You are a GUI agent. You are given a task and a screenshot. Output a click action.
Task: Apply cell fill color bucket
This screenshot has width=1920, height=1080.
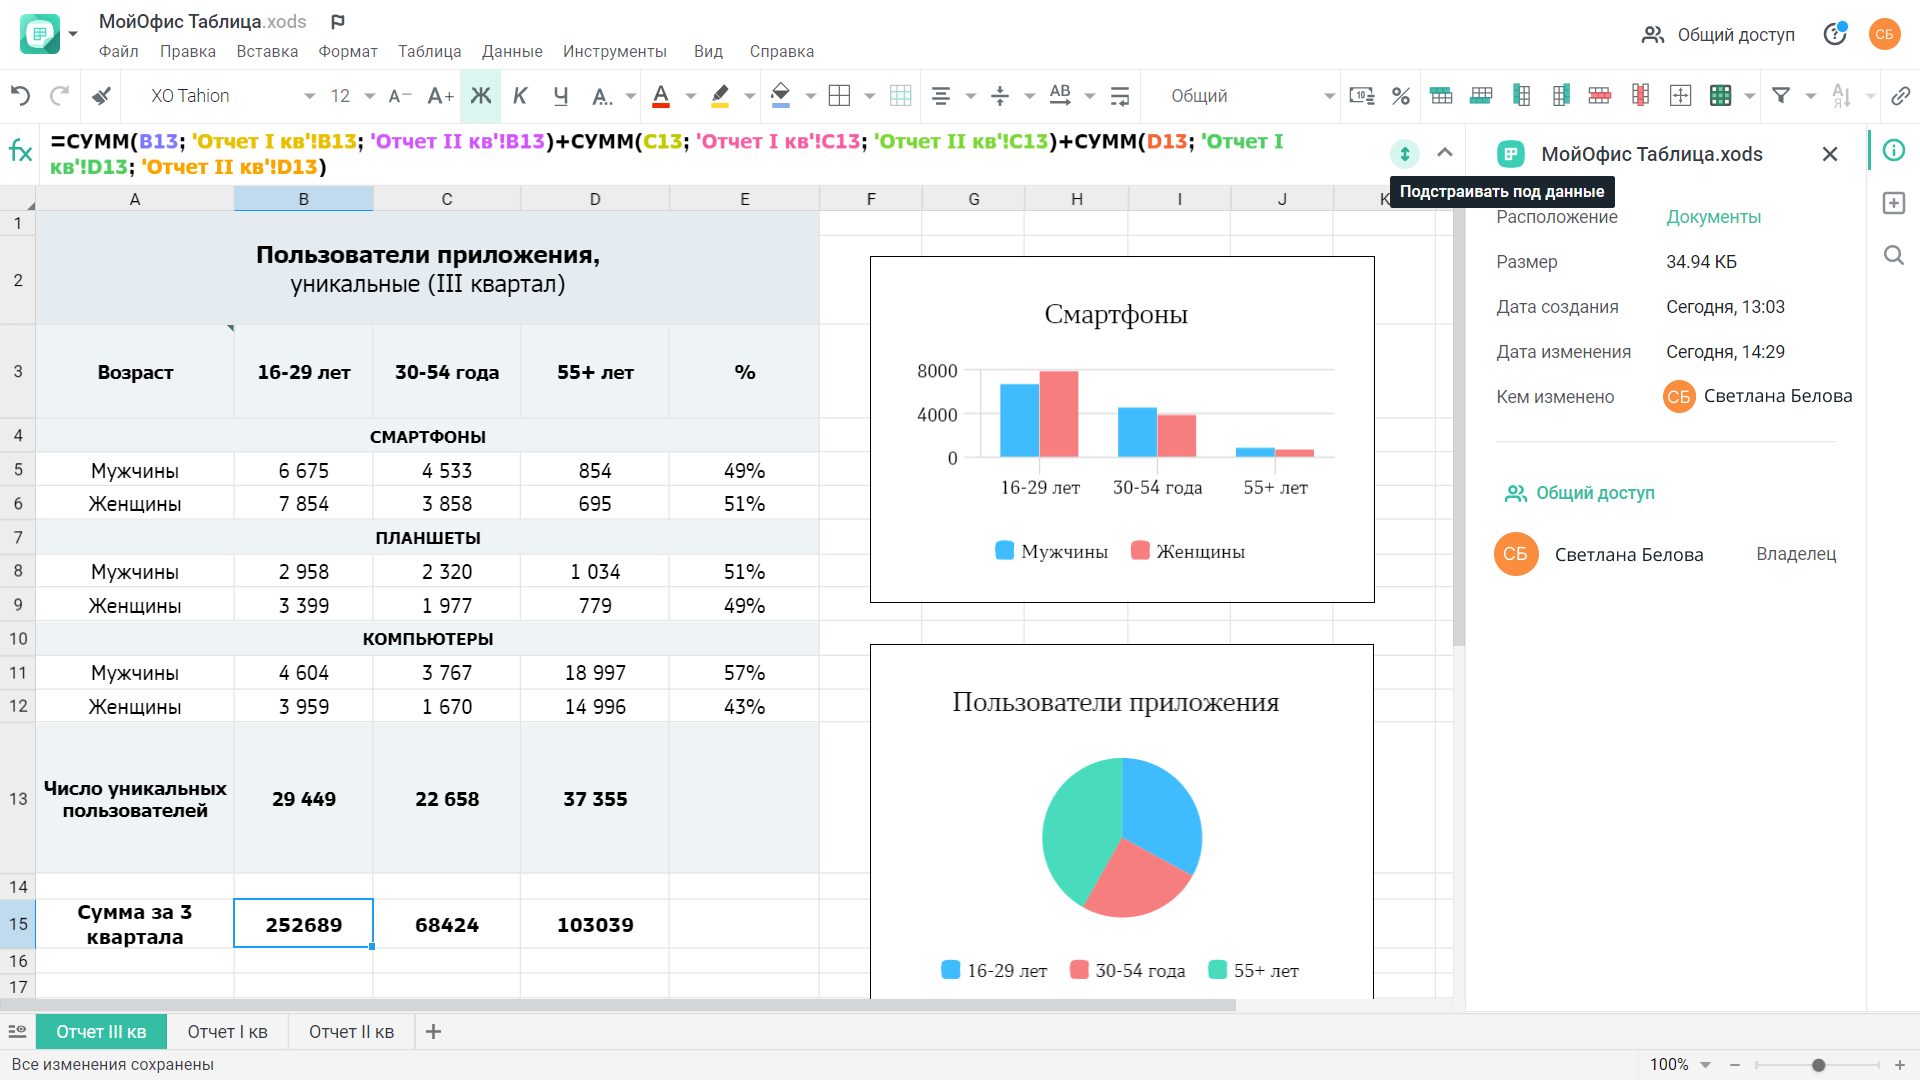tap(781, 96)
